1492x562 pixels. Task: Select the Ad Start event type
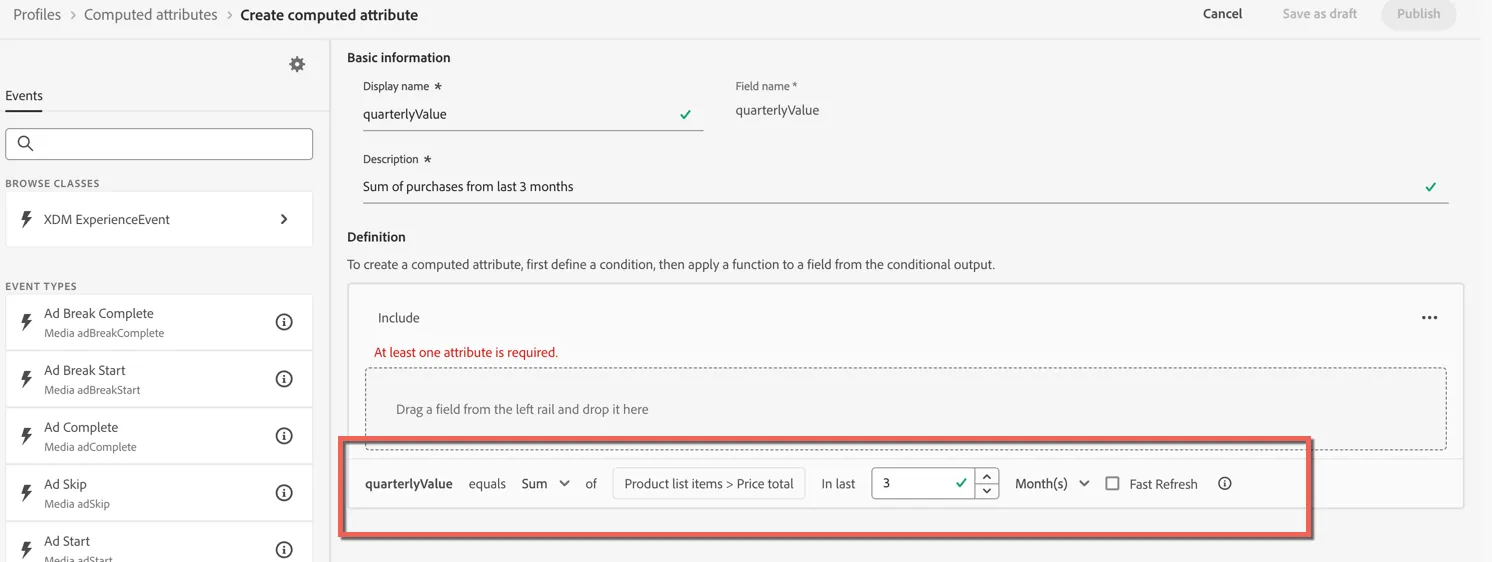tap(159, 542)
